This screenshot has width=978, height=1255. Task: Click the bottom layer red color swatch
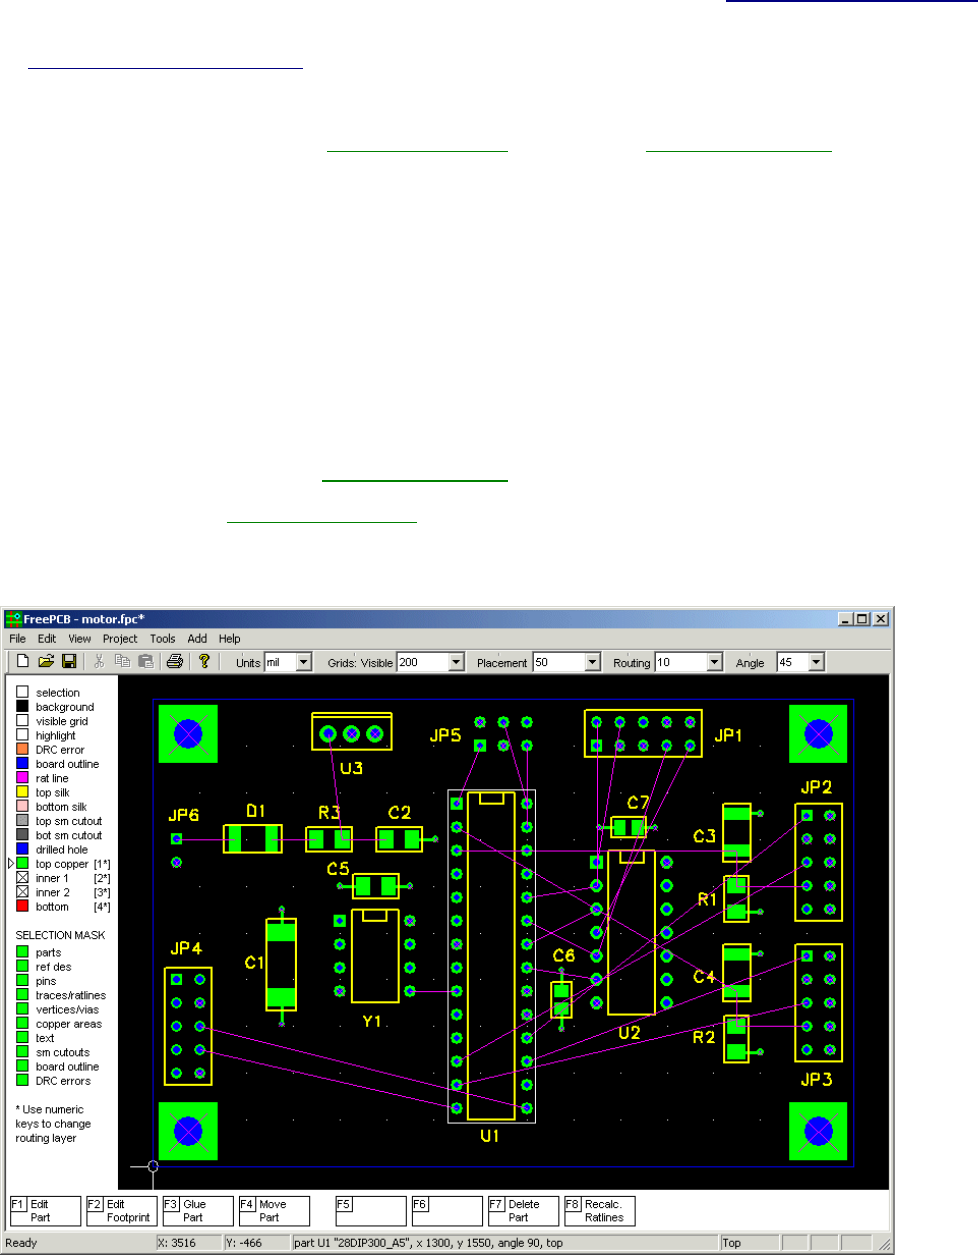point(23,907)
